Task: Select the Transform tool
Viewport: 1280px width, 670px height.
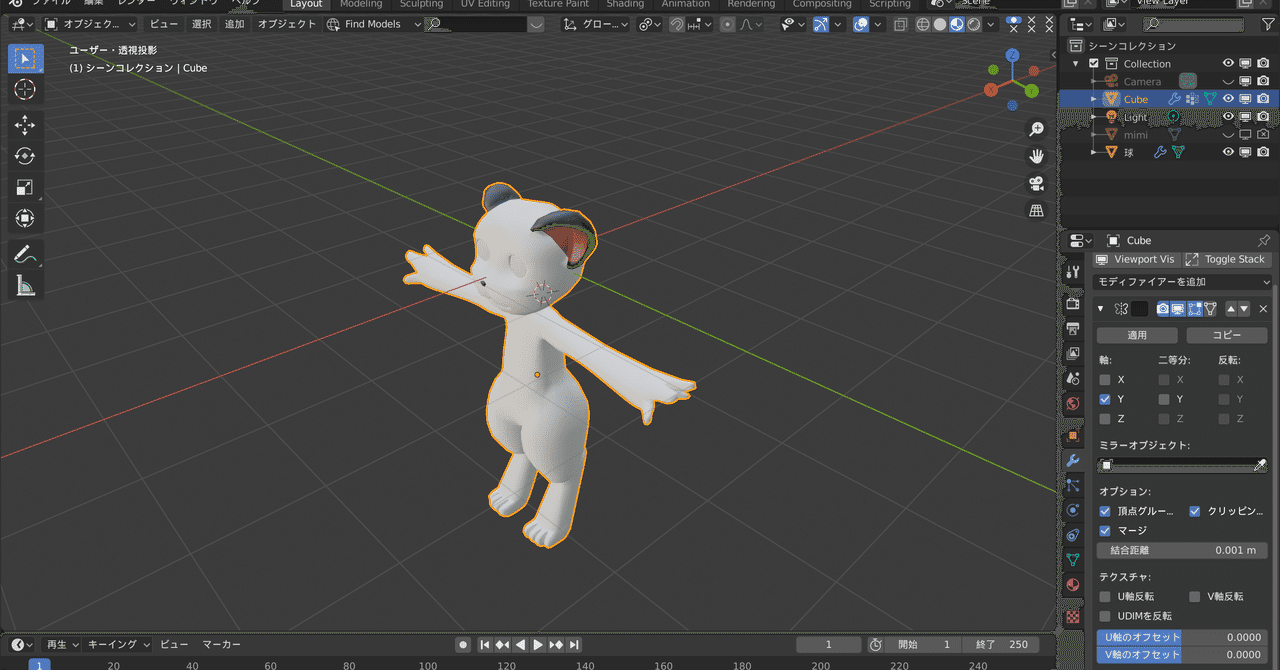Action: [25, 218]
